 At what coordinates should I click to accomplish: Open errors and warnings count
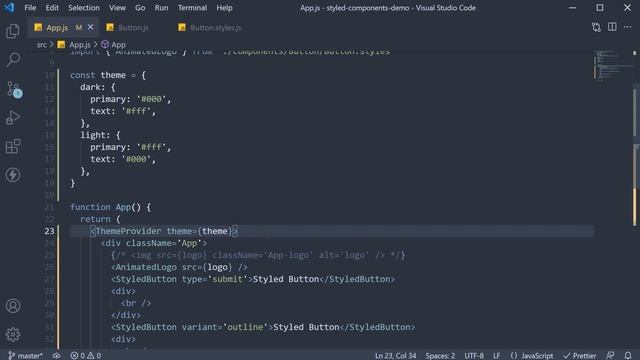[x=86, y=356]
